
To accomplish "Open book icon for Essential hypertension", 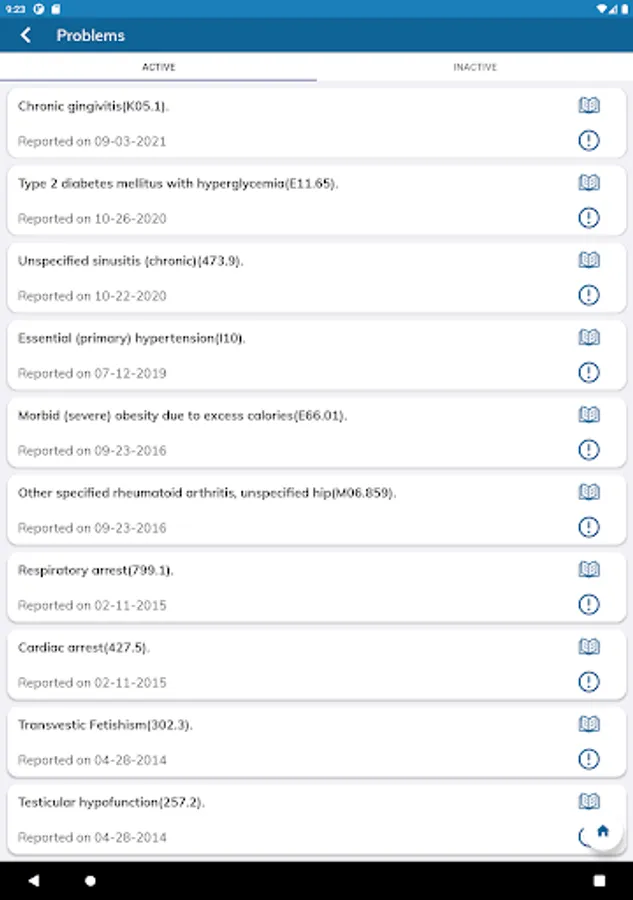I will coord(589,338).
